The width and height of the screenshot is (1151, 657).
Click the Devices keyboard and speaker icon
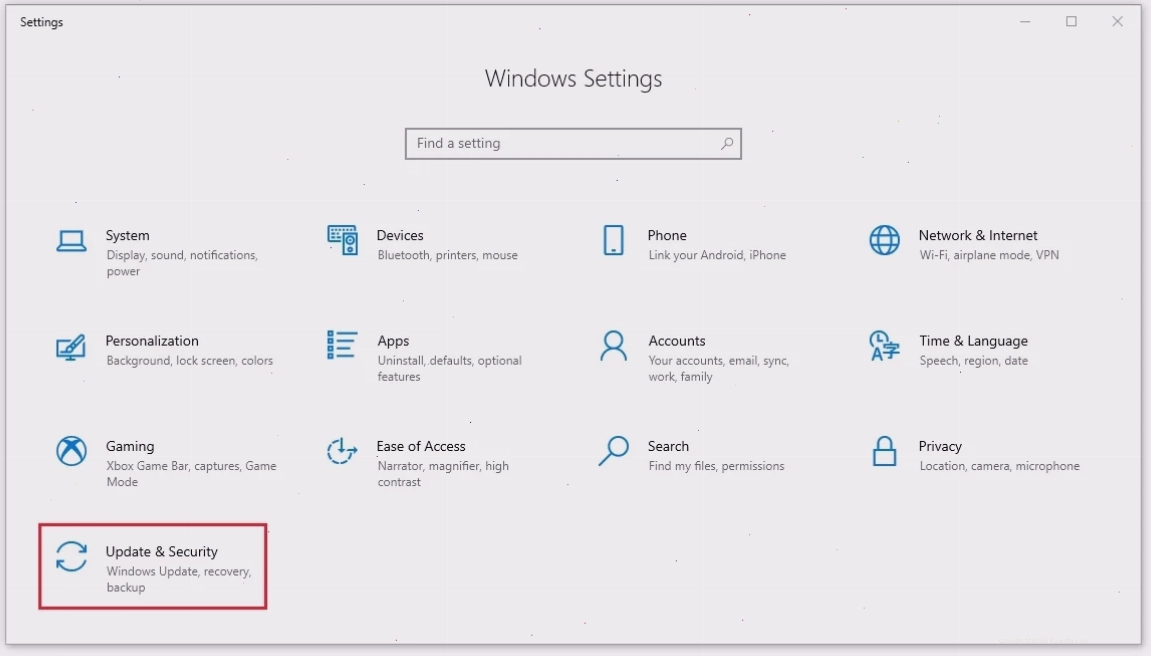pyautogui.click(x=342, y=240)
